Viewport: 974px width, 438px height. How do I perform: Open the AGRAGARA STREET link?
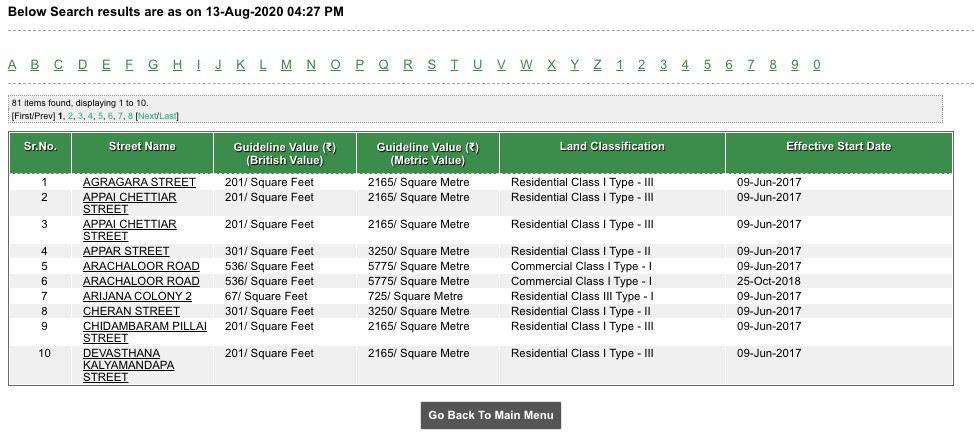139,182
